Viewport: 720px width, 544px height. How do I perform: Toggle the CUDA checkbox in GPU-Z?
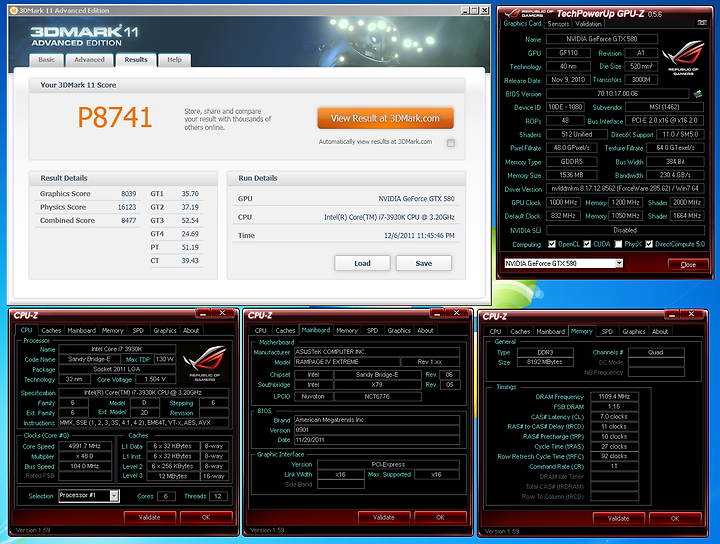click(587, 244)
